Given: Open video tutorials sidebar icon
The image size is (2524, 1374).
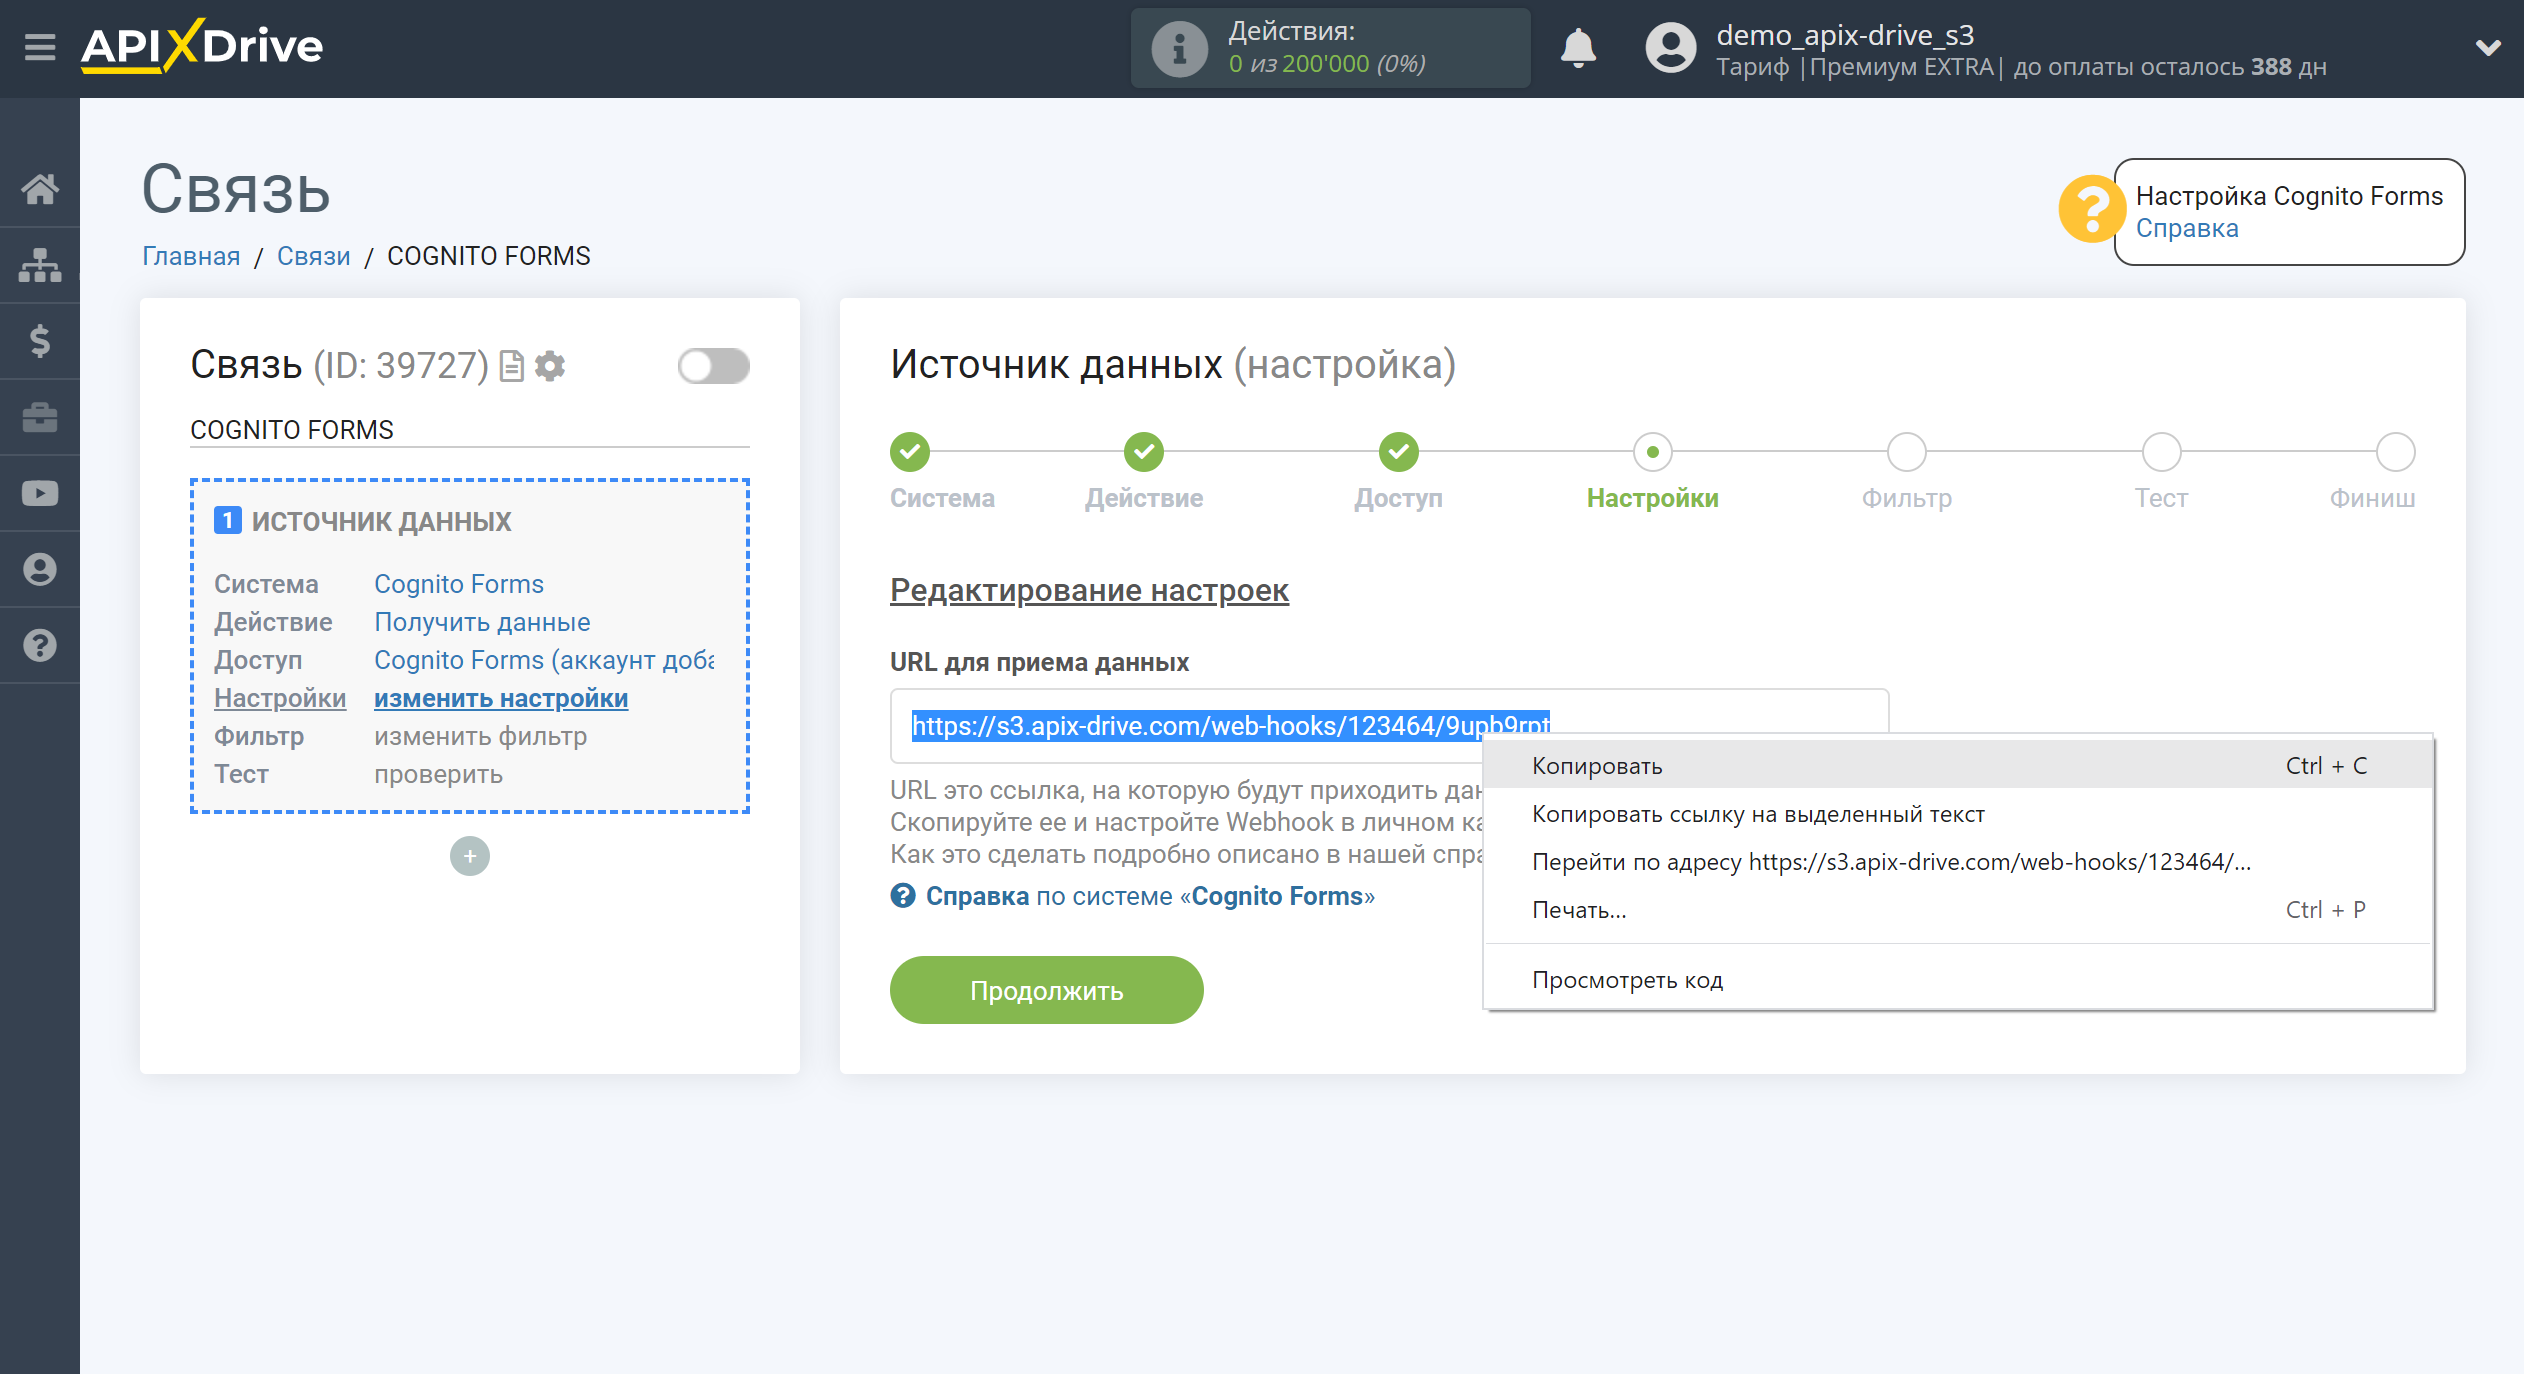Looking at the screenshot, I should click(x=40, y=493).
